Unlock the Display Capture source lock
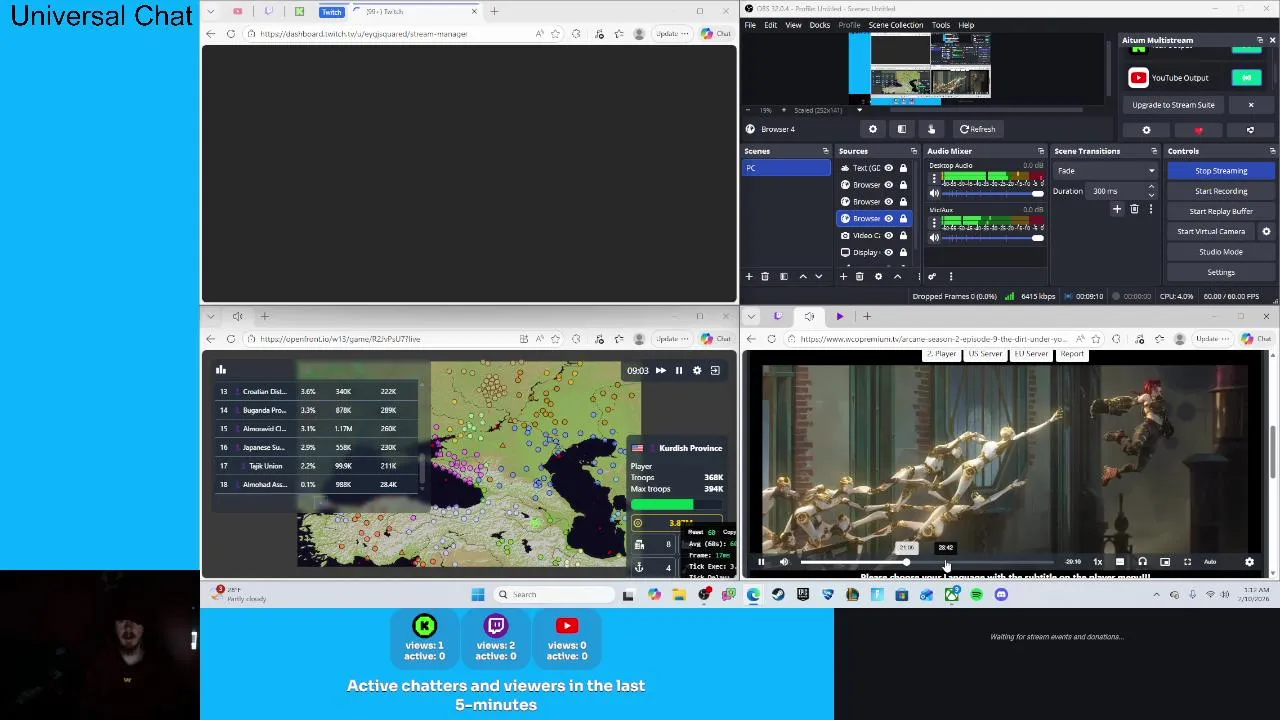The image size is (1280, 720). [903, 252]
